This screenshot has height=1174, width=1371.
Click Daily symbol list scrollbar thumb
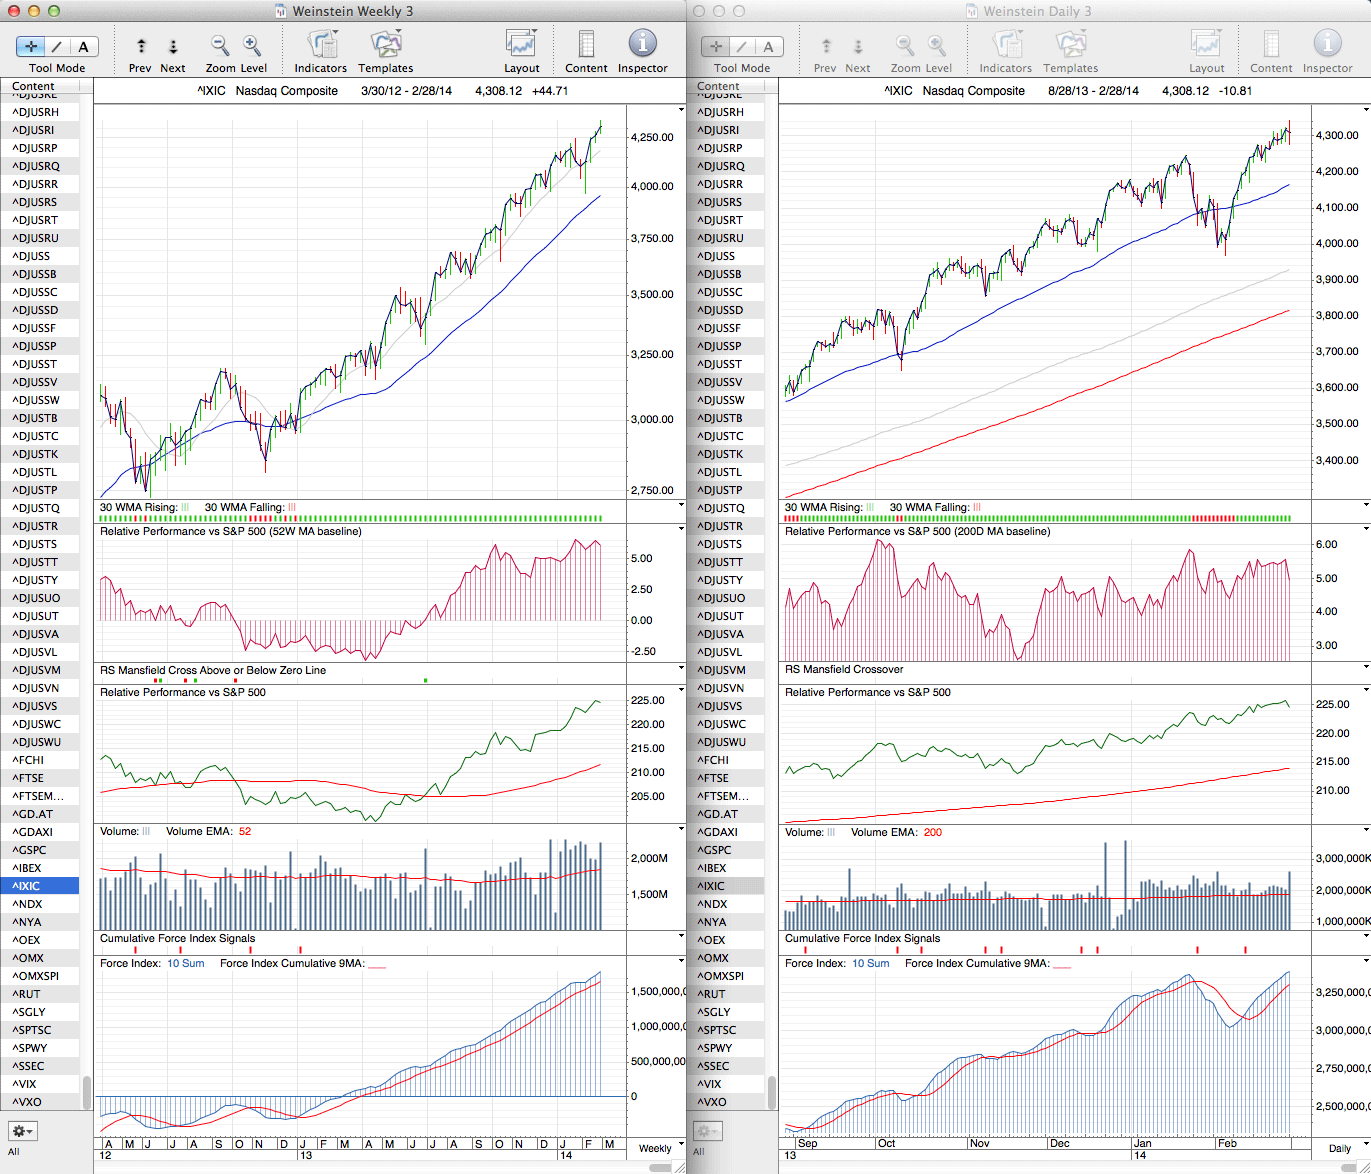point(772,1092)
